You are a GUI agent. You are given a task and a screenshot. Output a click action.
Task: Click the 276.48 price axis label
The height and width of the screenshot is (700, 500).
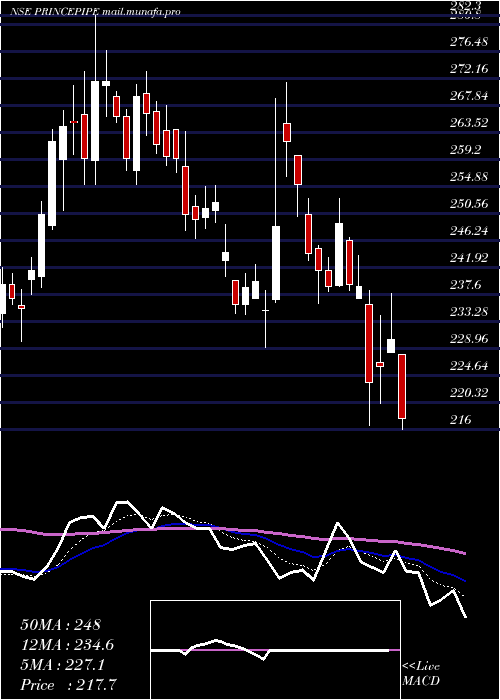[468, 42]
